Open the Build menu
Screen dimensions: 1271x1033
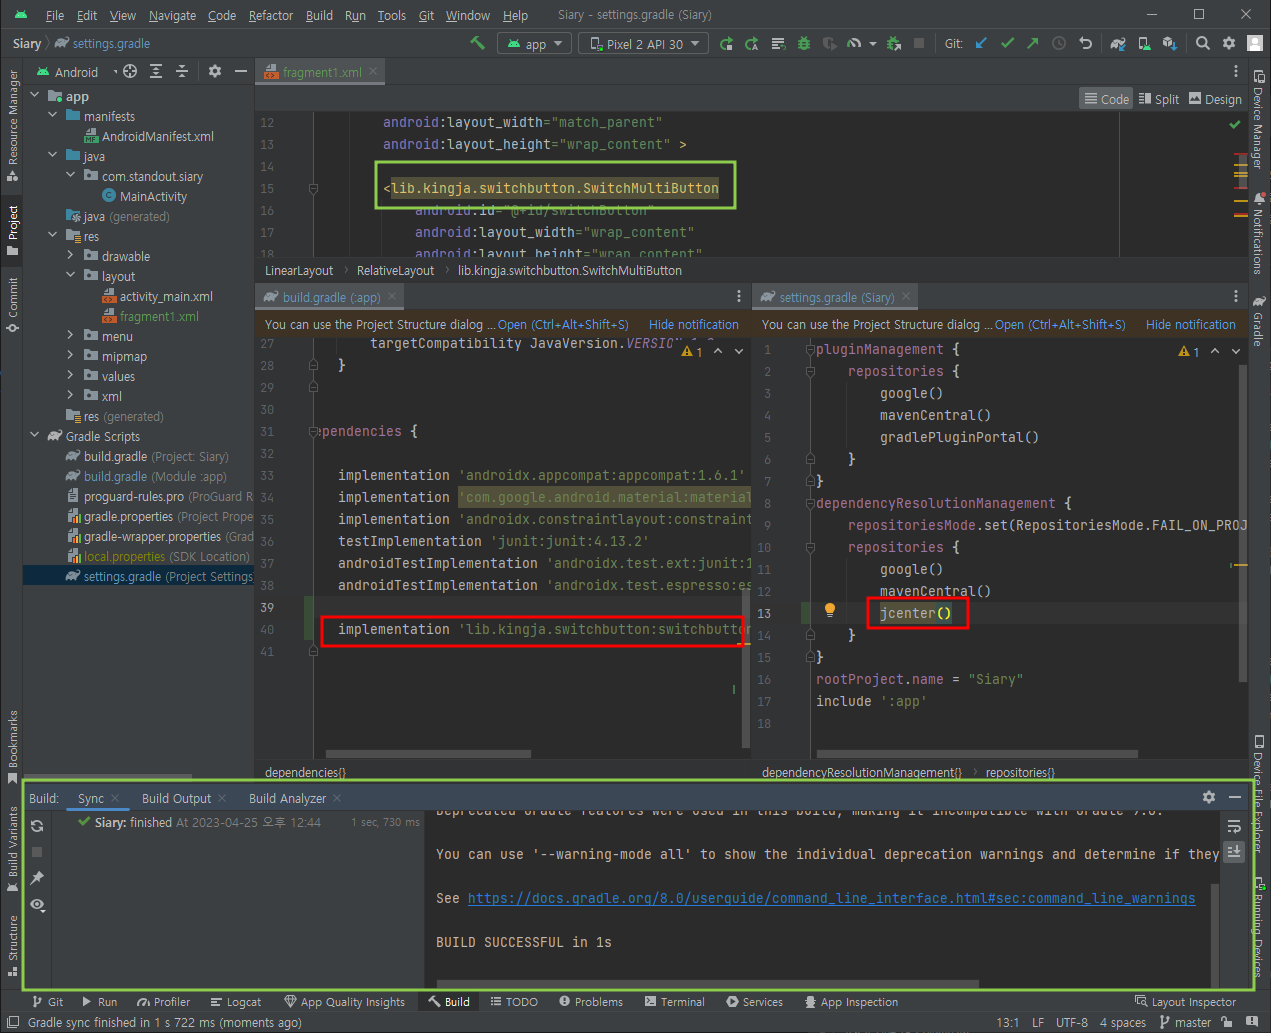(319, 15)
